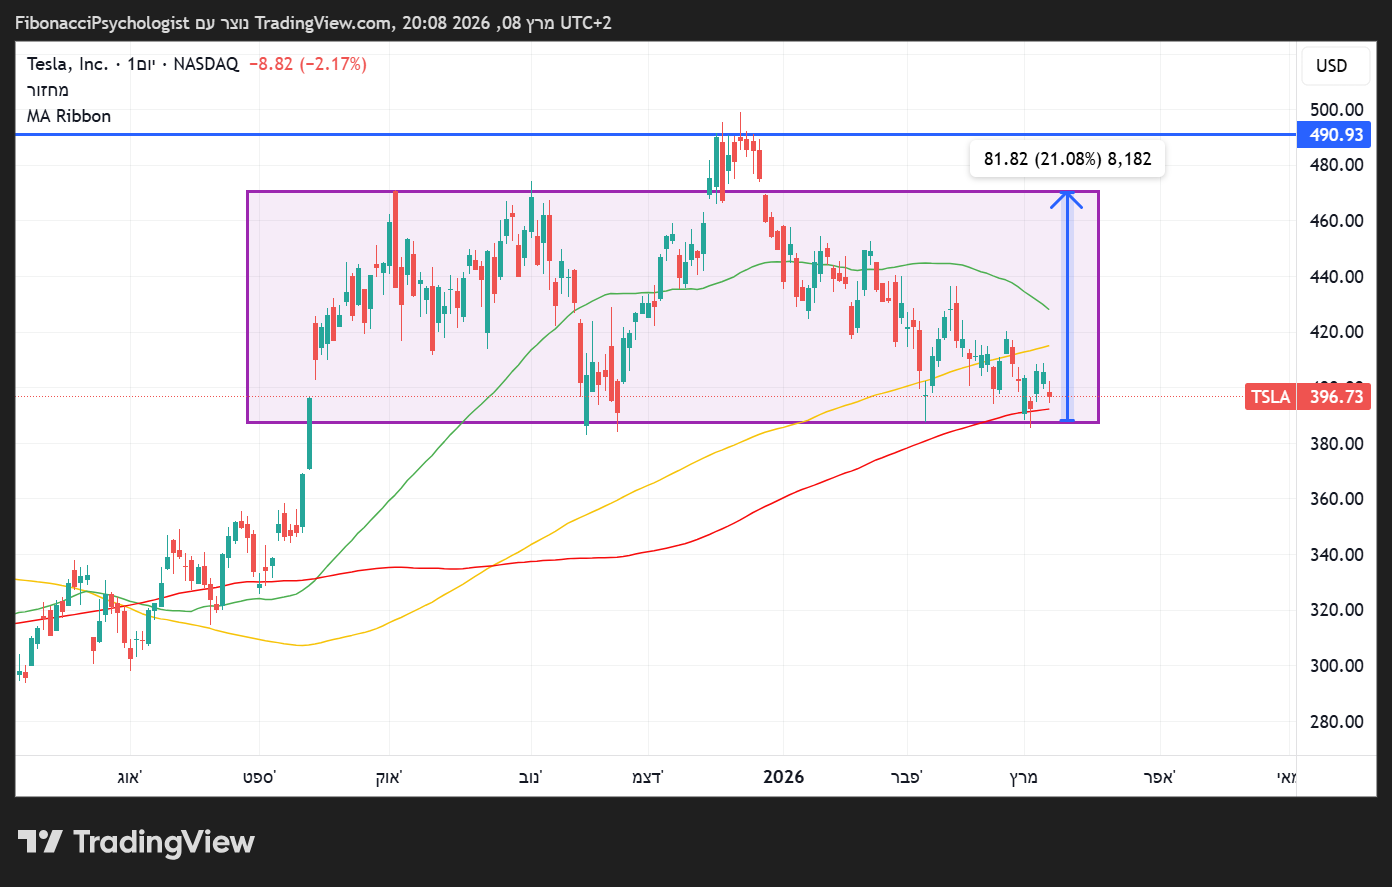Select the מחזור volume indicator label
The width and height of the screenshot is (1392, 887).
48,90
